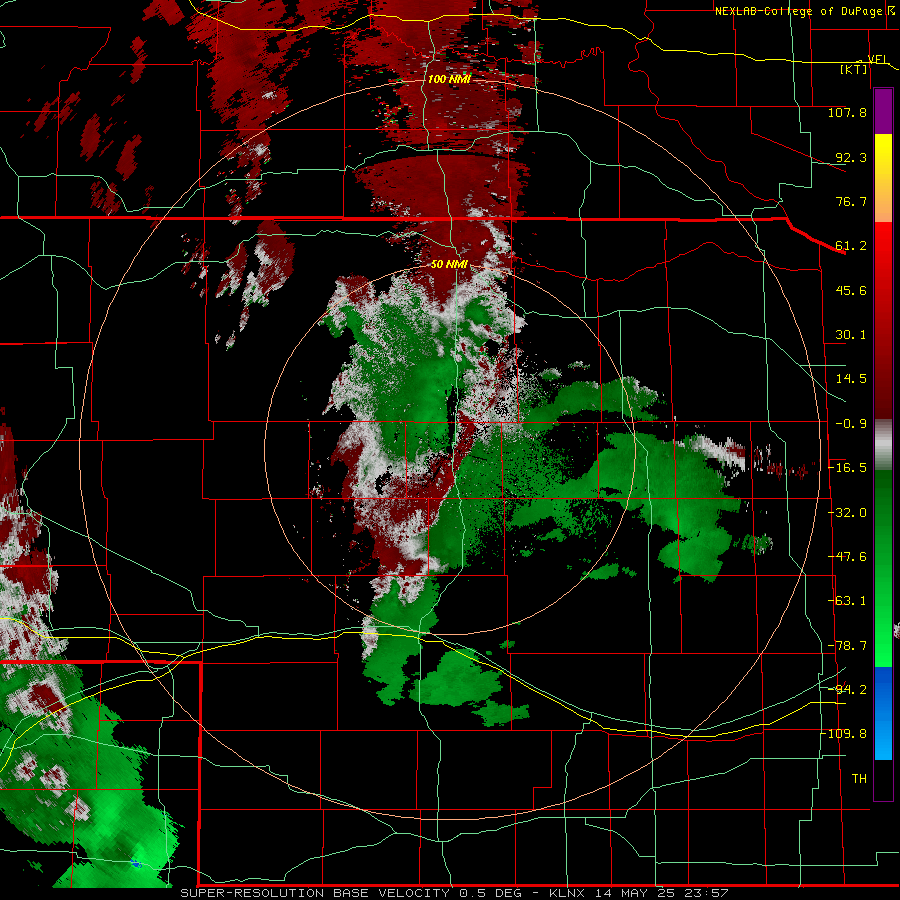Screen dimensions: 900x900
Task: Click the yellow segment of velocity color bar
Action: [883, 156]
